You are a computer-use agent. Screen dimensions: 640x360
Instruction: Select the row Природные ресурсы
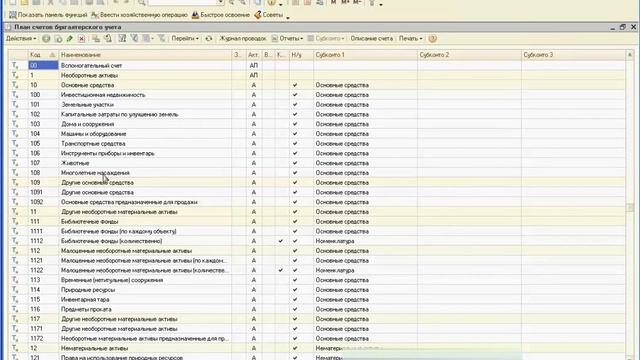[x=316, y=290]
